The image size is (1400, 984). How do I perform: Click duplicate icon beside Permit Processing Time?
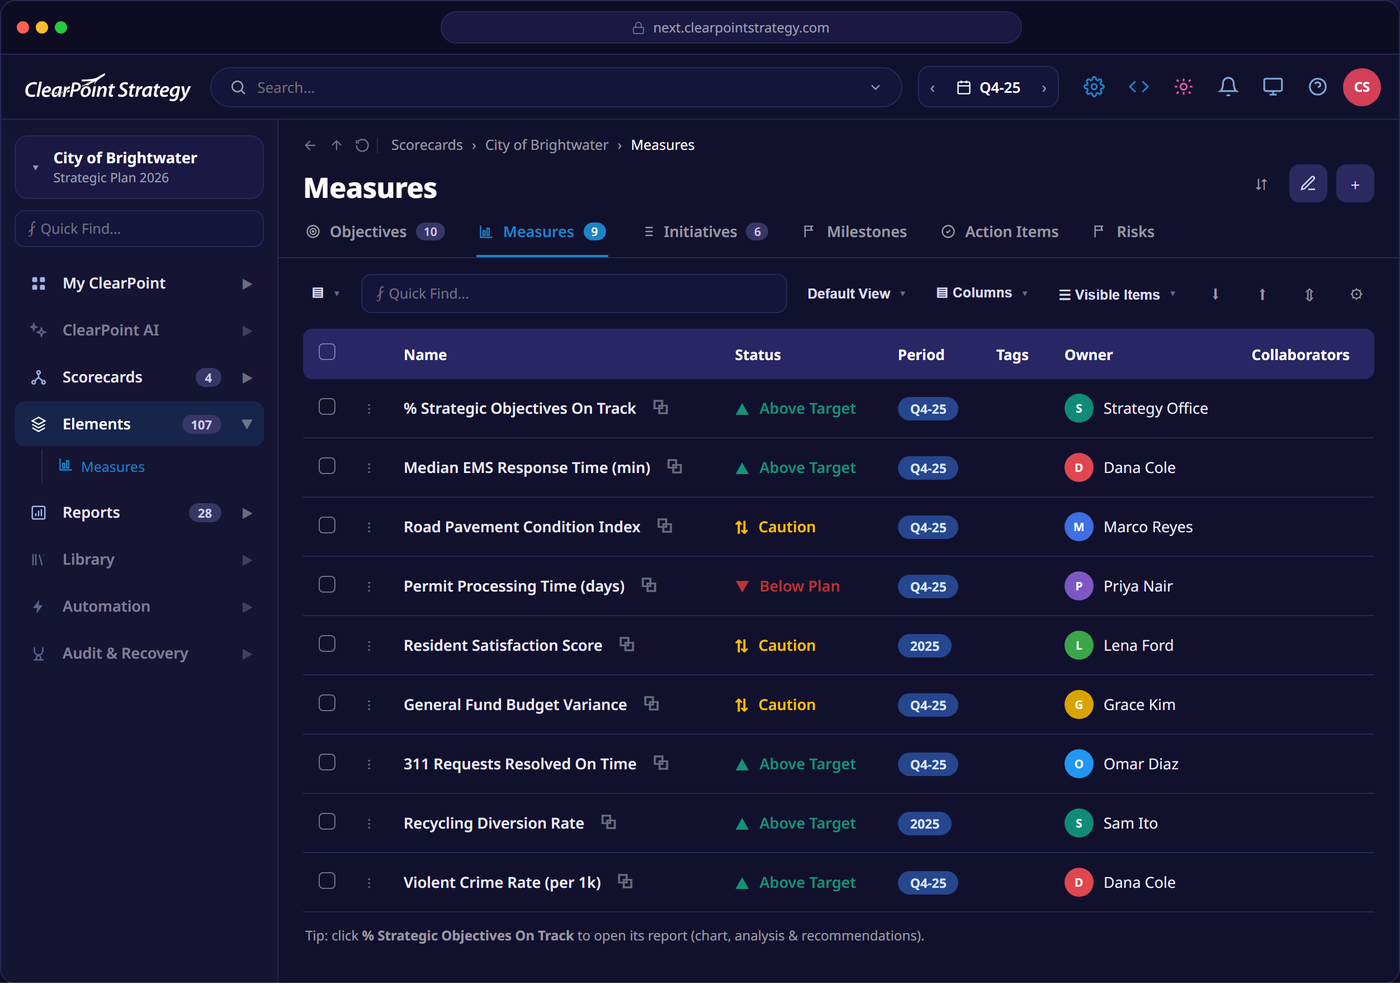click(x=649, y=585)
